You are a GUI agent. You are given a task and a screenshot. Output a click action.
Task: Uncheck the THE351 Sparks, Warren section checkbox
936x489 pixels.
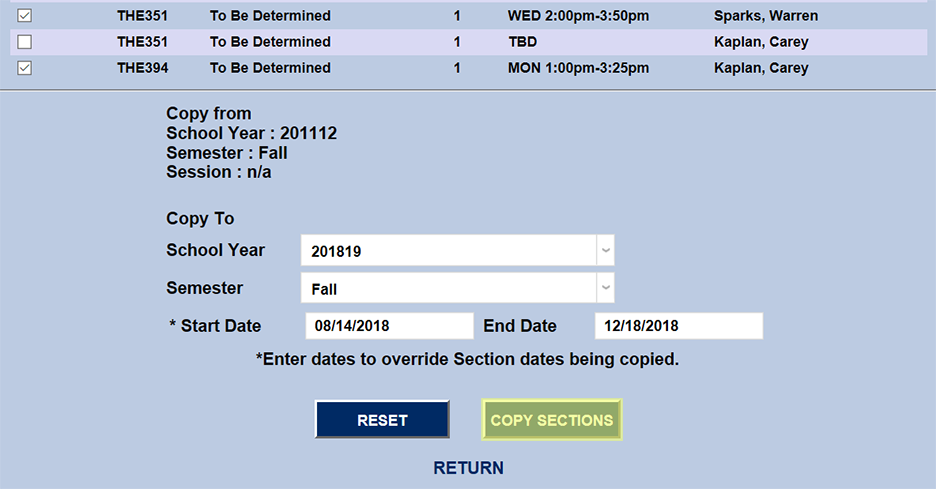tap(25, 16)
